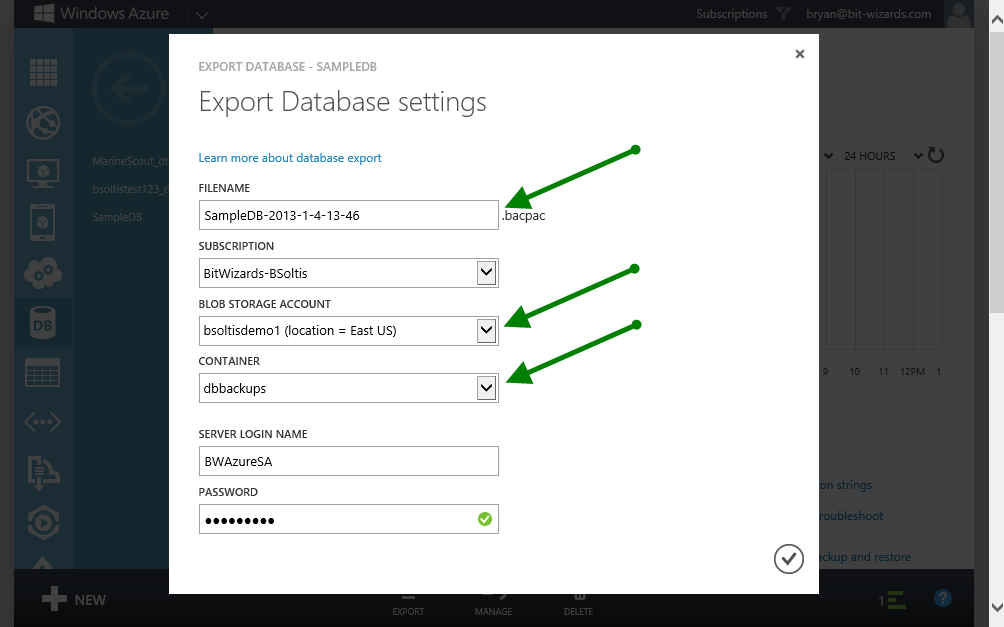Expand the chevron left of 24 HOURS
The image size is (1004, 627).
pos(828,156)
